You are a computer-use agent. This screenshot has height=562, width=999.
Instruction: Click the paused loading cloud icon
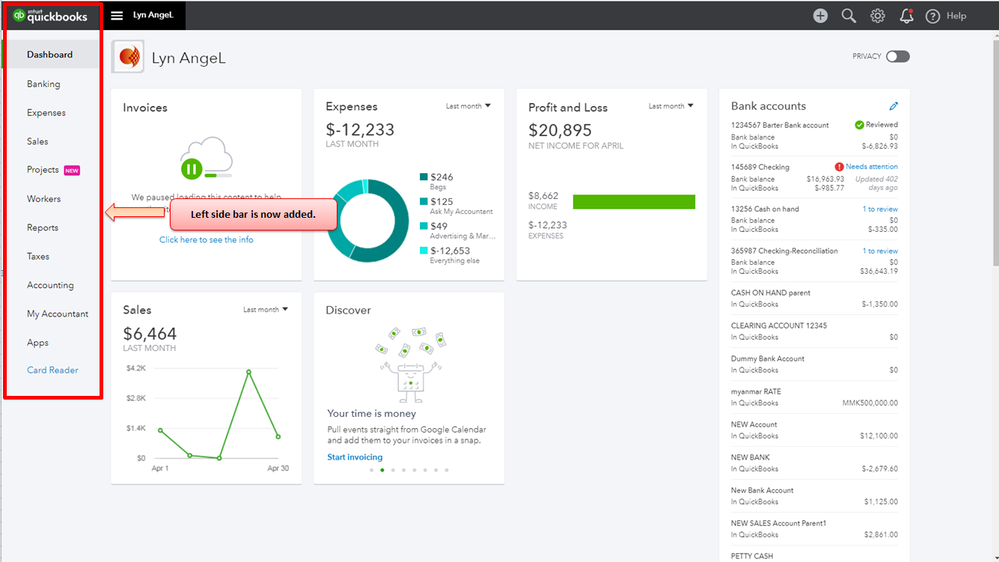tap(206, 158)
